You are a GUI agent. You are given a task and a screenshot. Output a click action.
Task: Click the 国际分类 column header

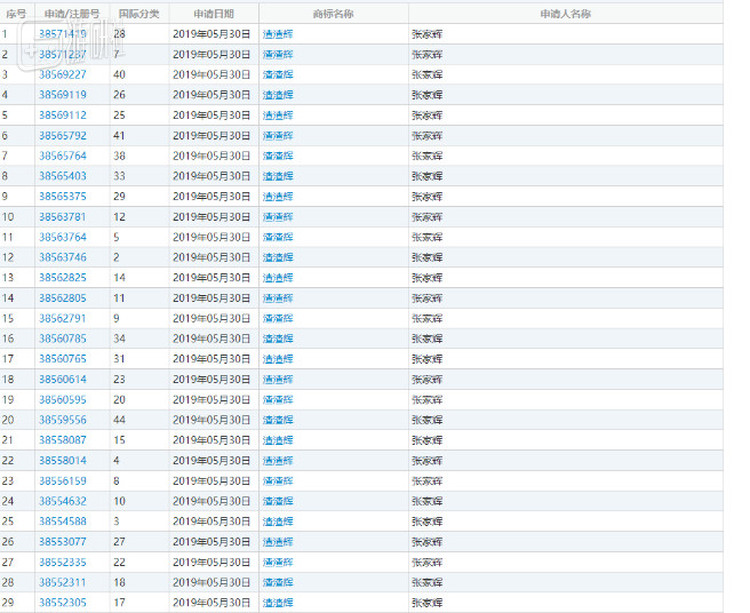(x=138, y=14)
